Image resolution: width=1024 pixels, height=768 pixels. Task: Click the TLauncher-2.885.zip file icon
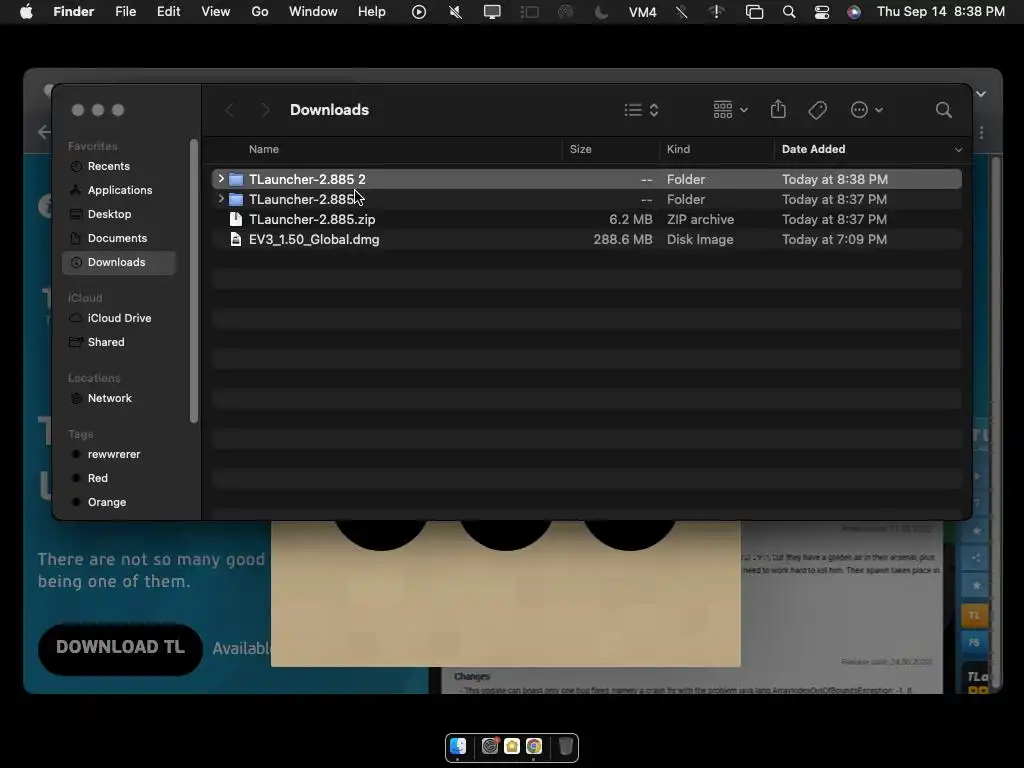(x=236, y=219)
